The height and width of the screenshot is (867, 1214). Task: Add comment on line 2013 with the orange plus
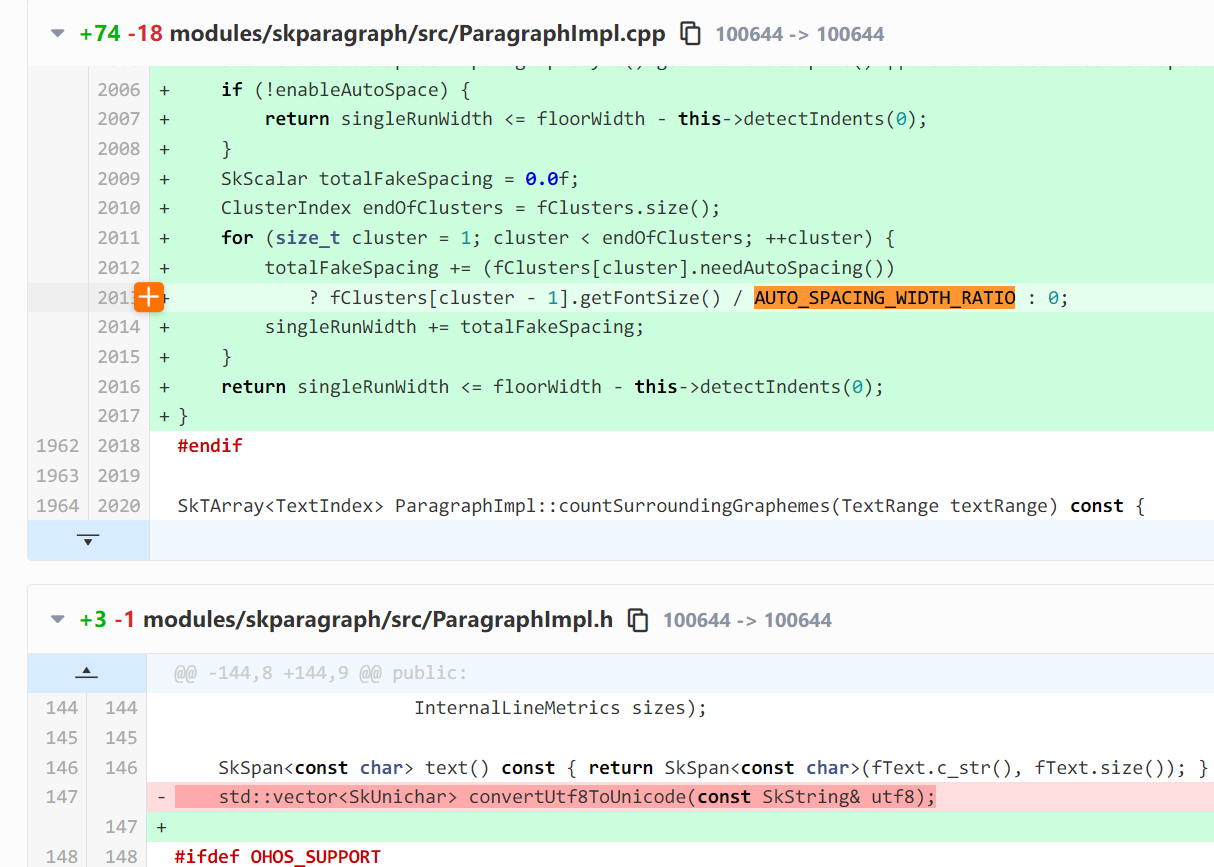[148, 297]
